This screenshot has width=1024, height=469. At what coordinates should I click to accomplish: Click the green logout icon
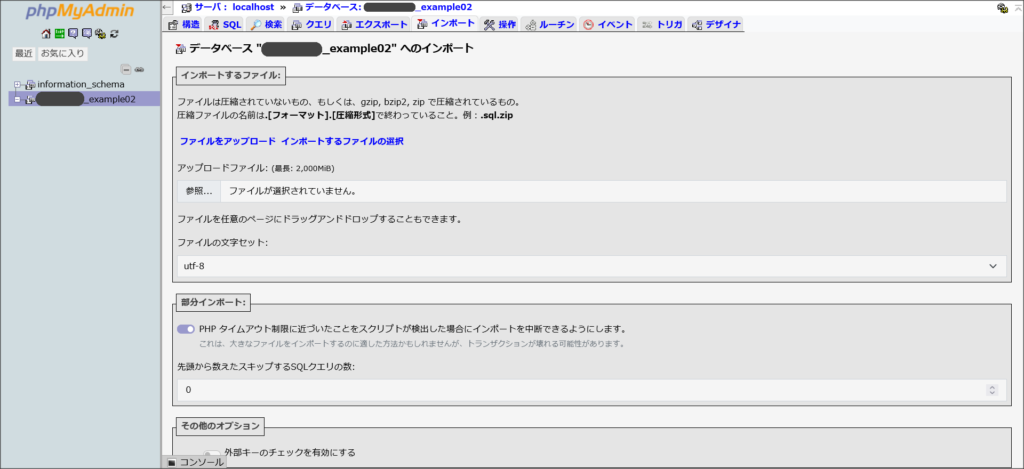coord(59,33)
